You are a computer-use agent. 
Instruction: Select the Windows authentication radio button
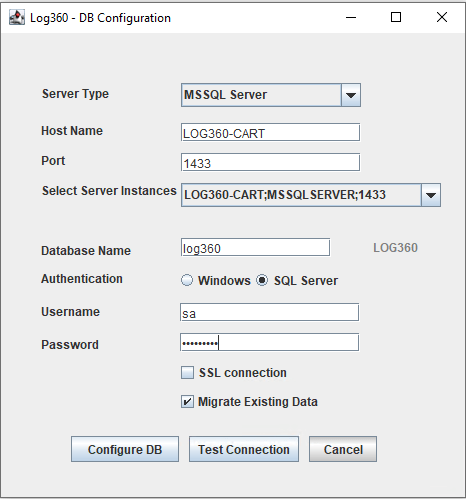point(187,280)
